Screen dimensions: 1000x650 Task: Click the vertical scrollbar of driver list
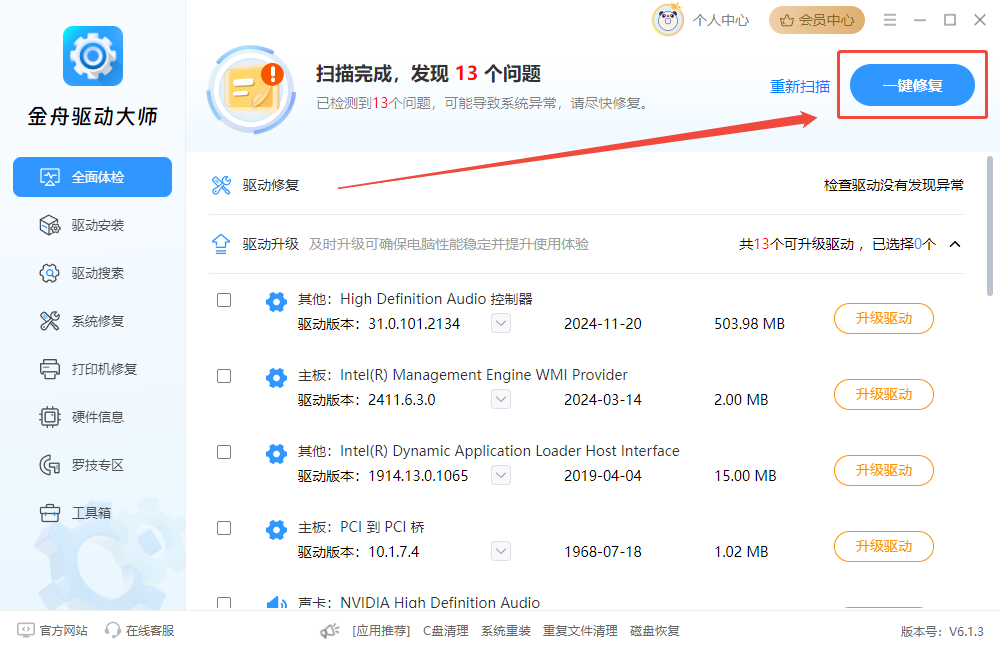pyautogui.click(x=989, y=226)
